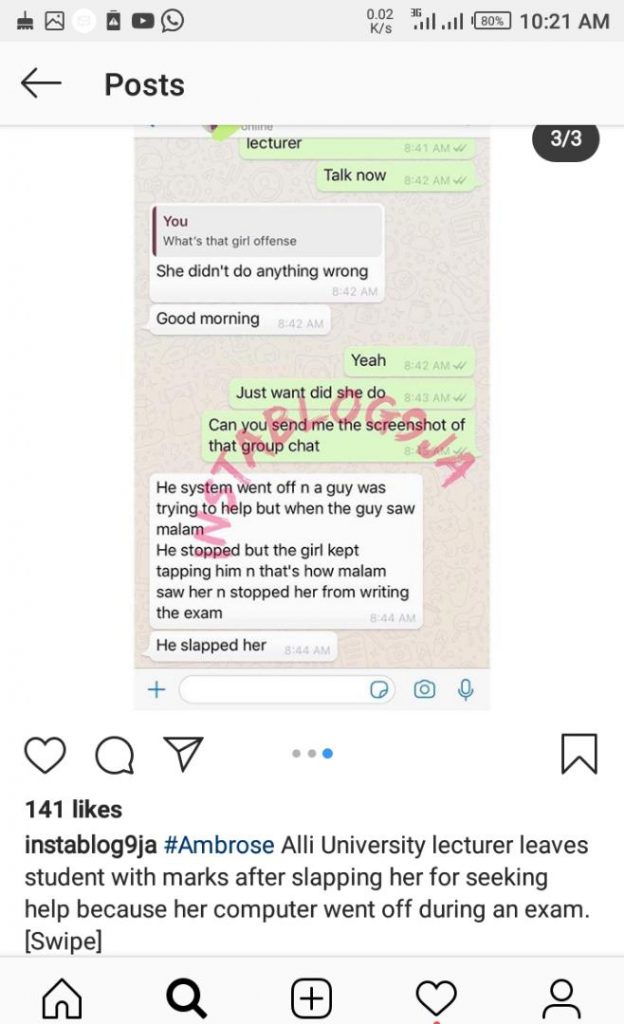Tap the 3/3 image counter badge

566,138
